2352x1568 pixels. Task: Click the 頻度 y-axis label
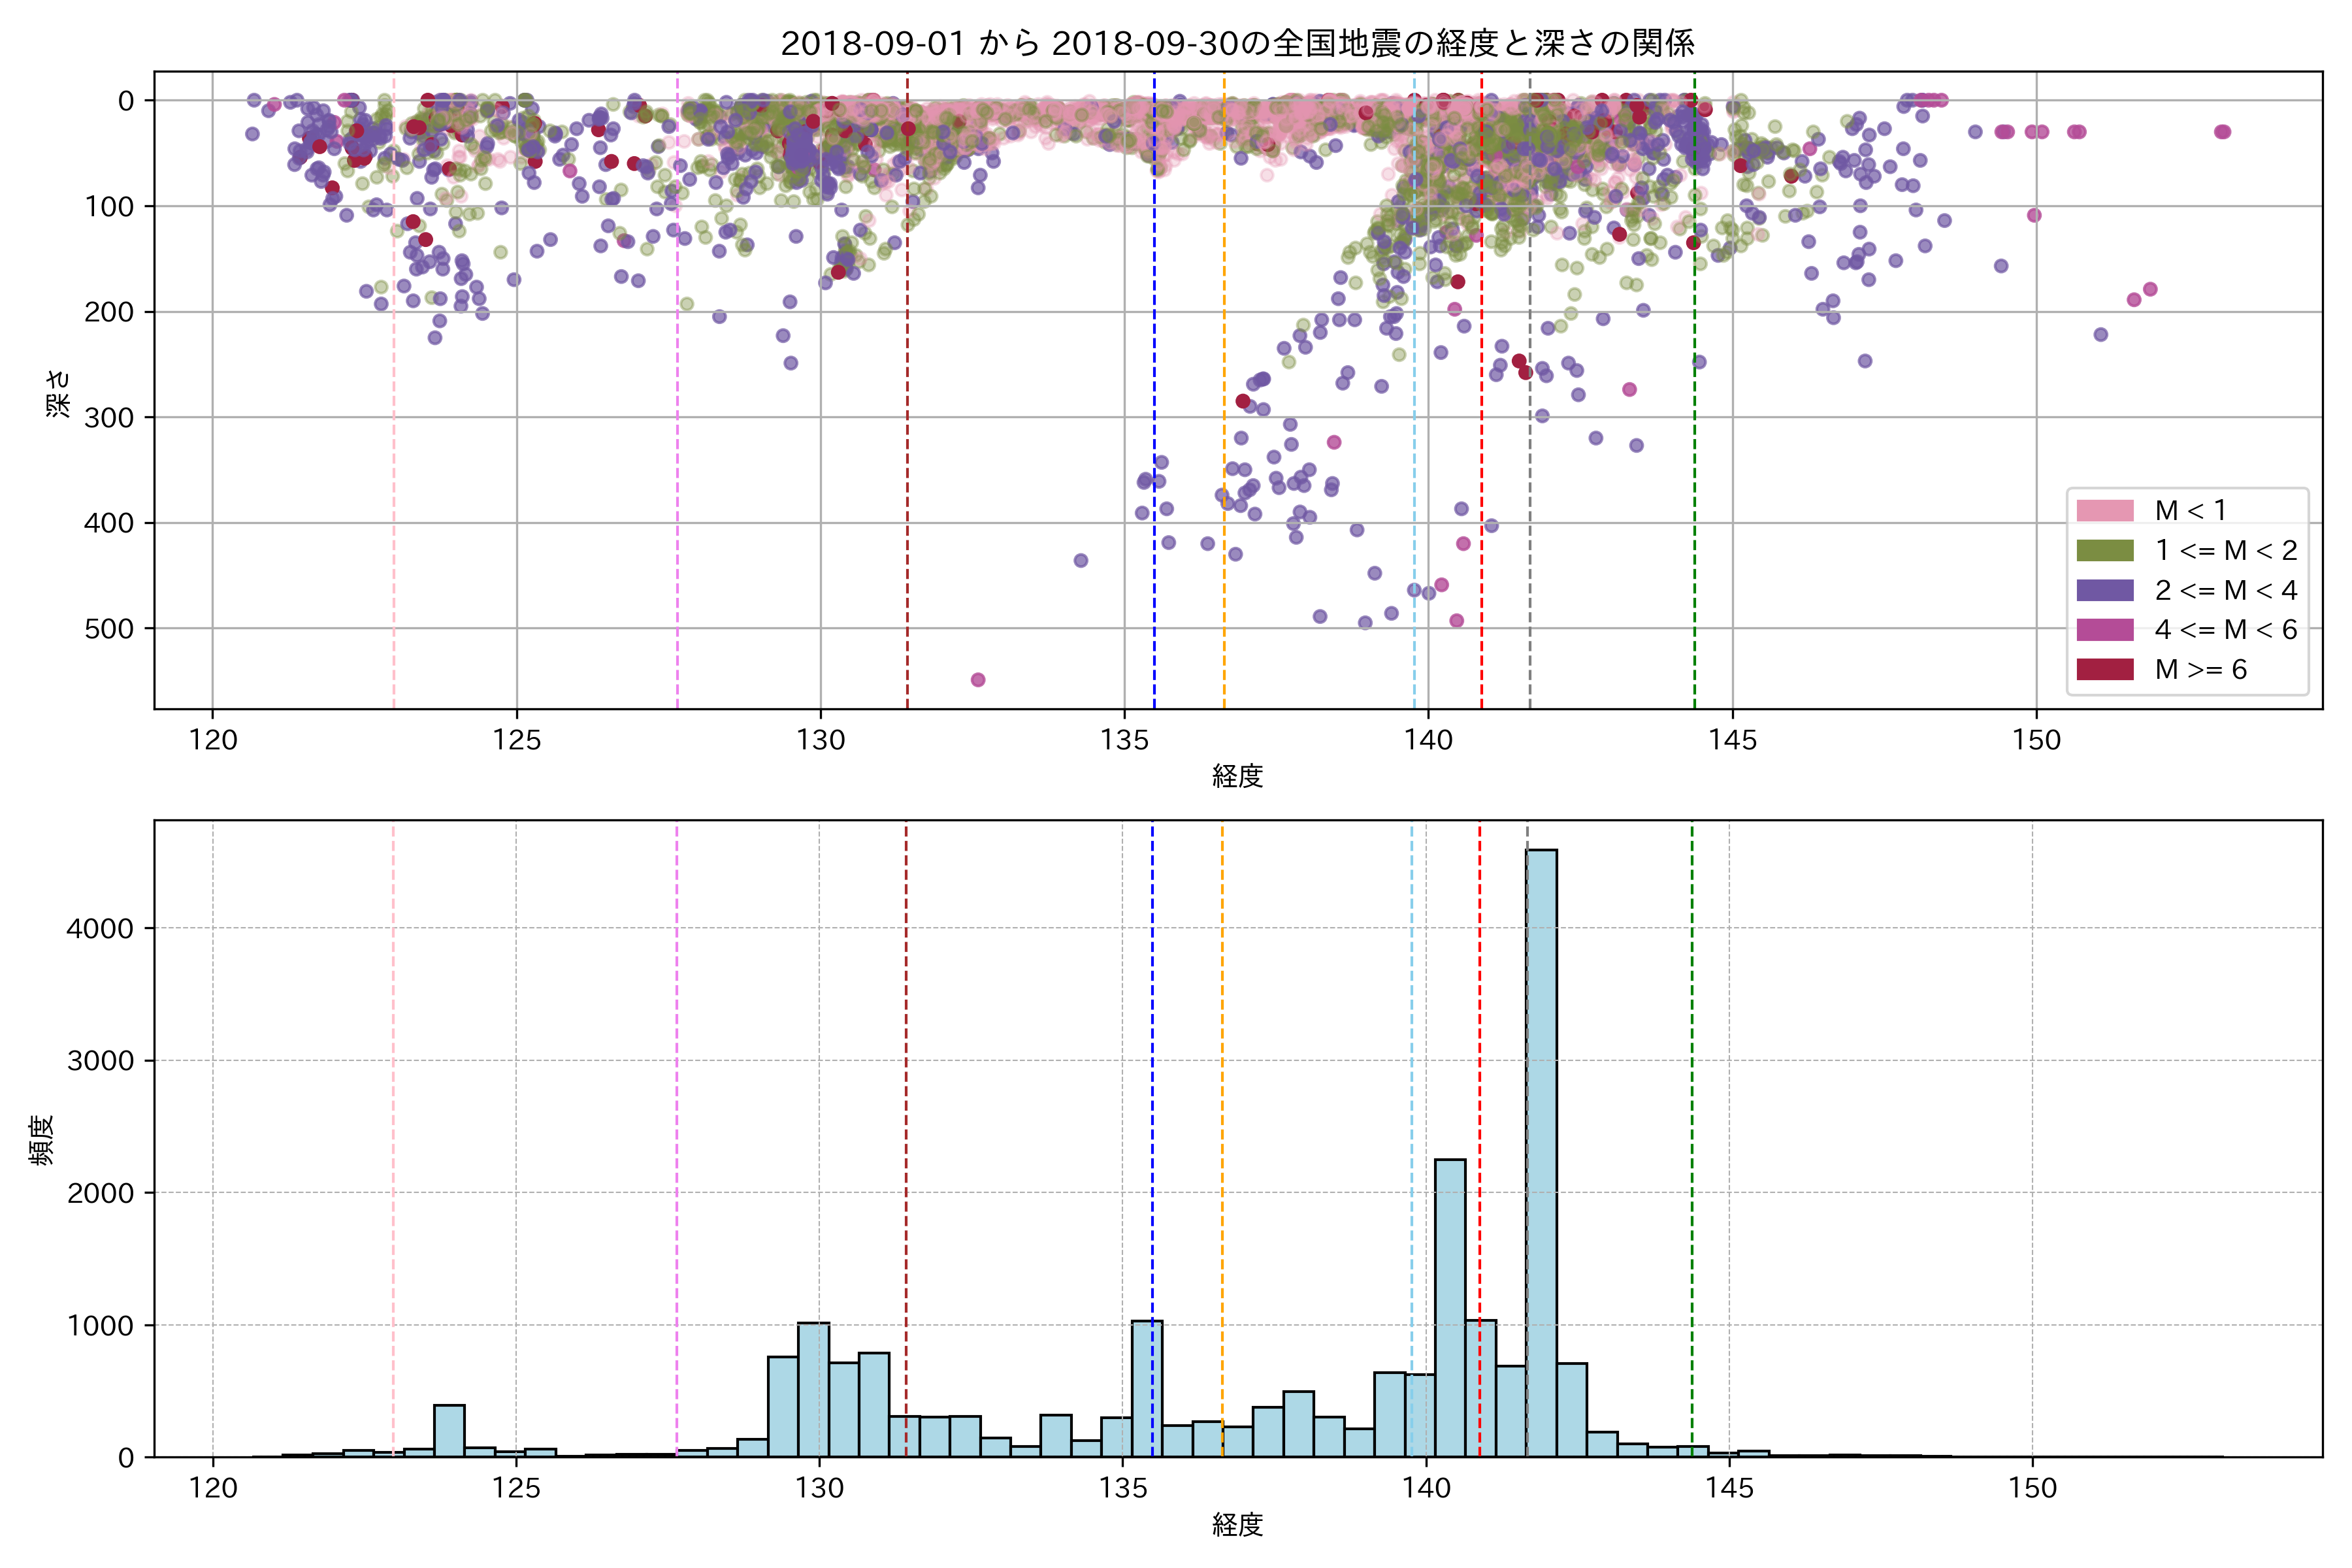[x=42, y=1140]
